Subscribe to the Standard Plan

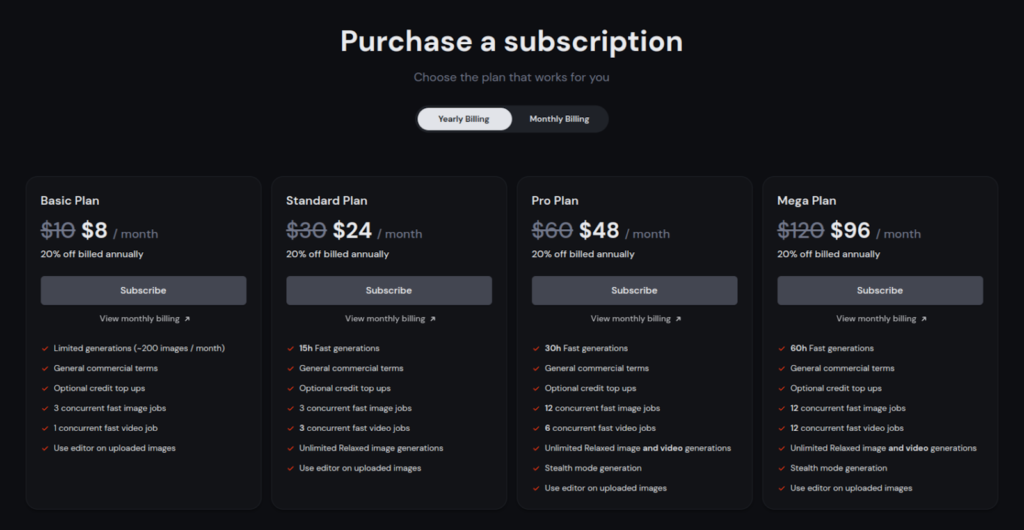pos(389,290)
